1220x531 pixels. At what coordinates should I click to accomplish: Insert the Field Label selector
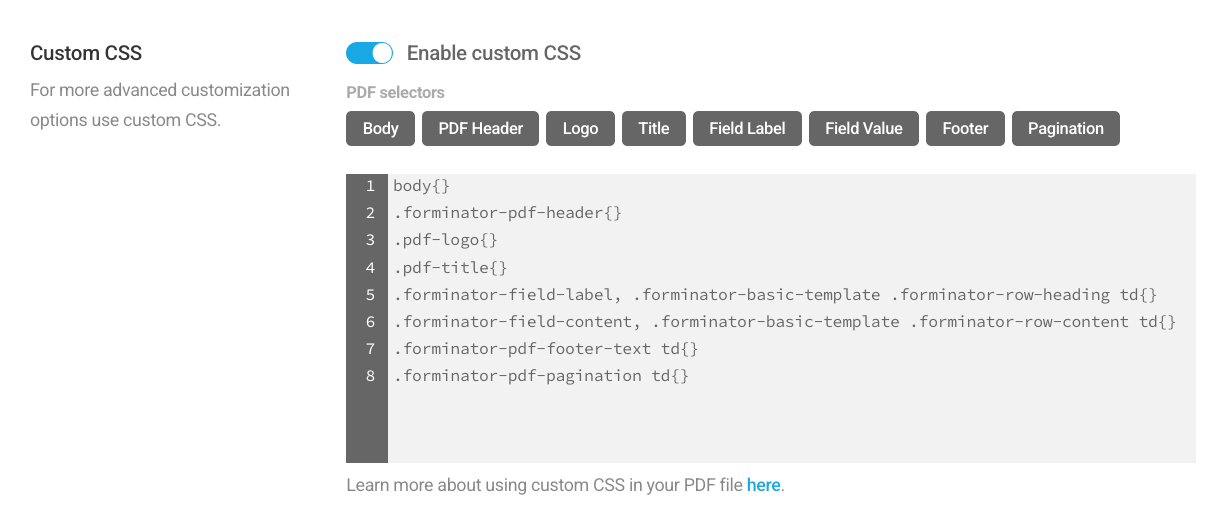point(747,128)
